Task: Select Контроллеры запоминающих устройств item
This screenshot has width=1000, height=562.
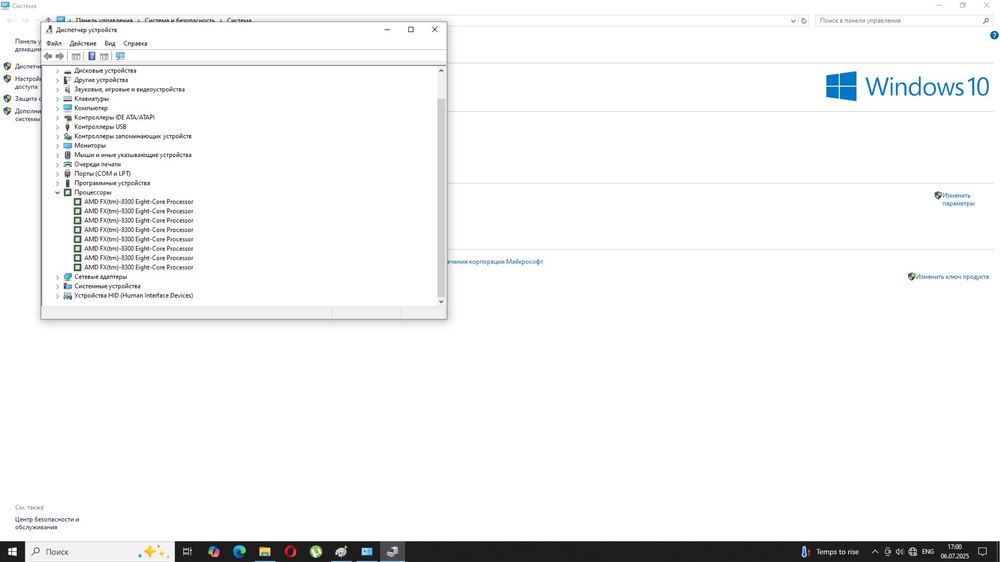Action: [x=133, y=137]
